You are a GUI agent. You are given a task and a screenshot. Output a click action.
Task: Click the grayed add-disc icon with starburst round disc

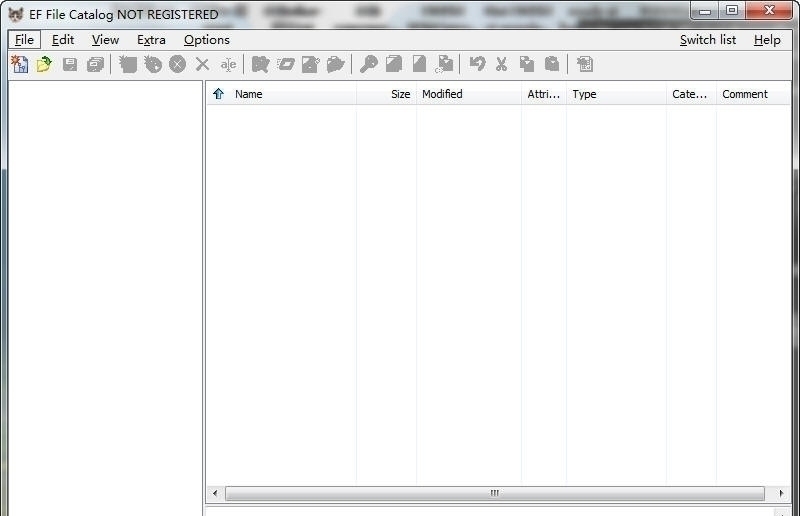click(153, 64)
